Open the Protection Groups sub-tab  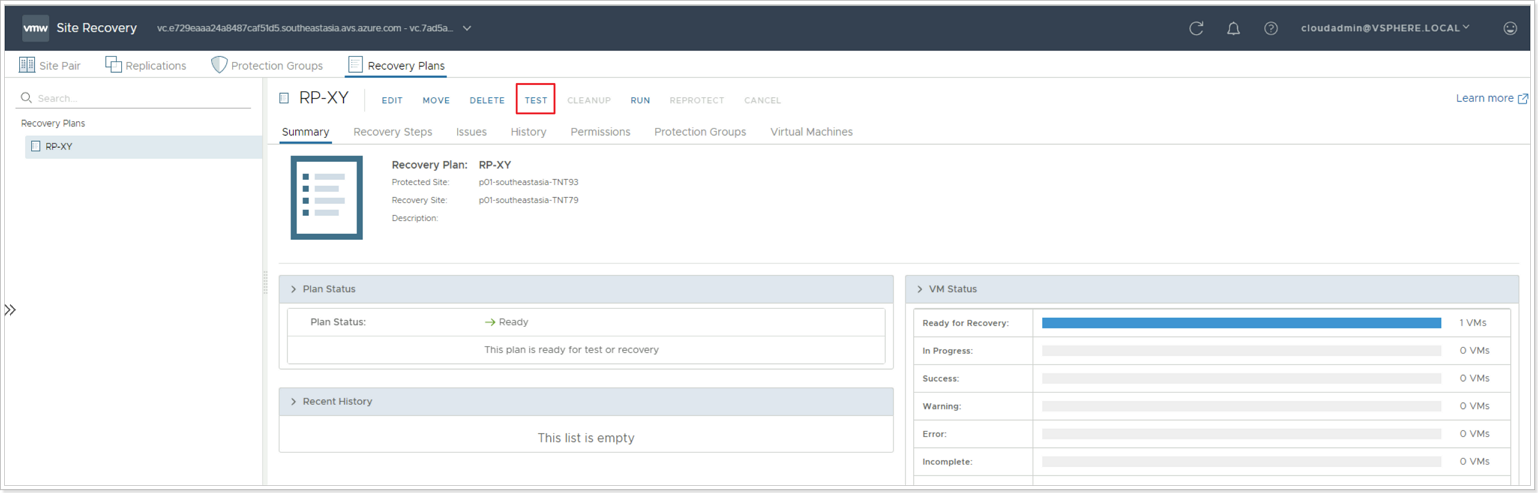(x=700, y=132)
